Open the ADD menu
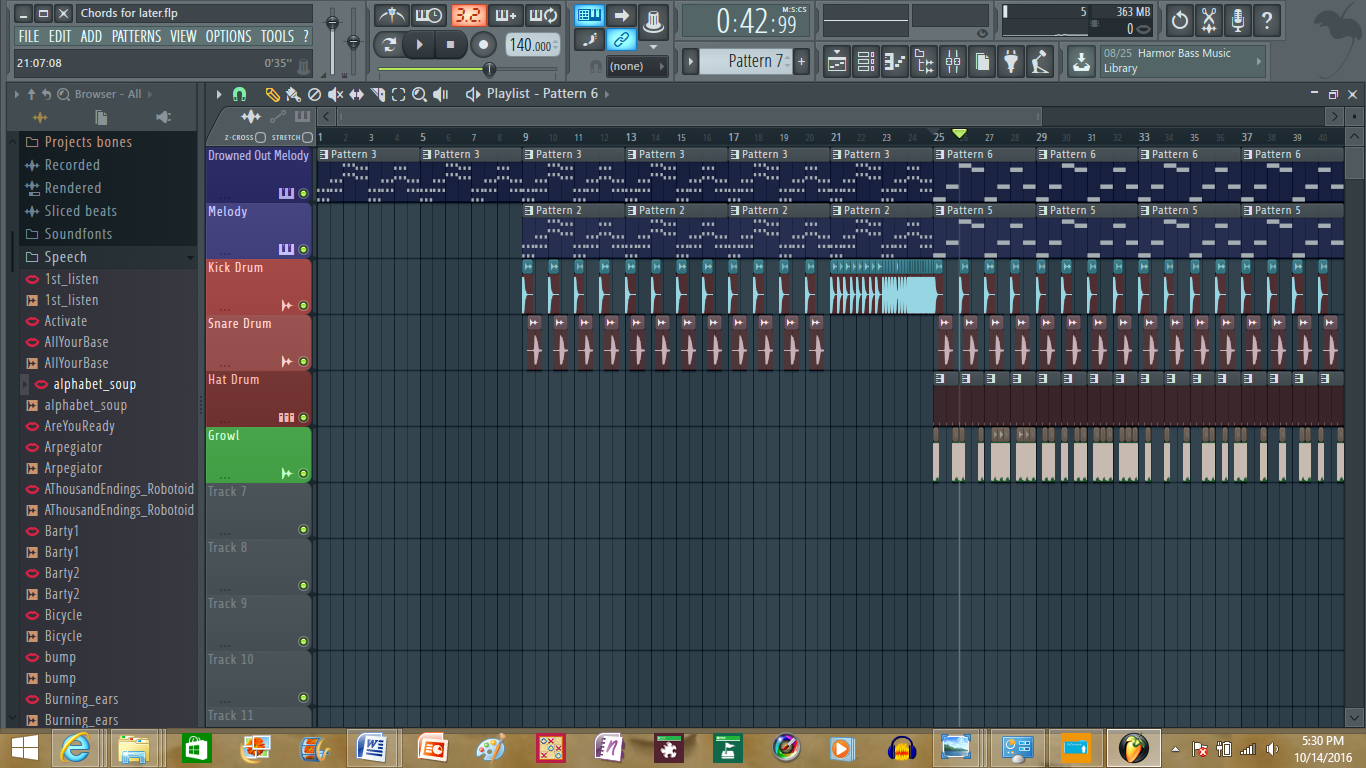 point(91,36)
